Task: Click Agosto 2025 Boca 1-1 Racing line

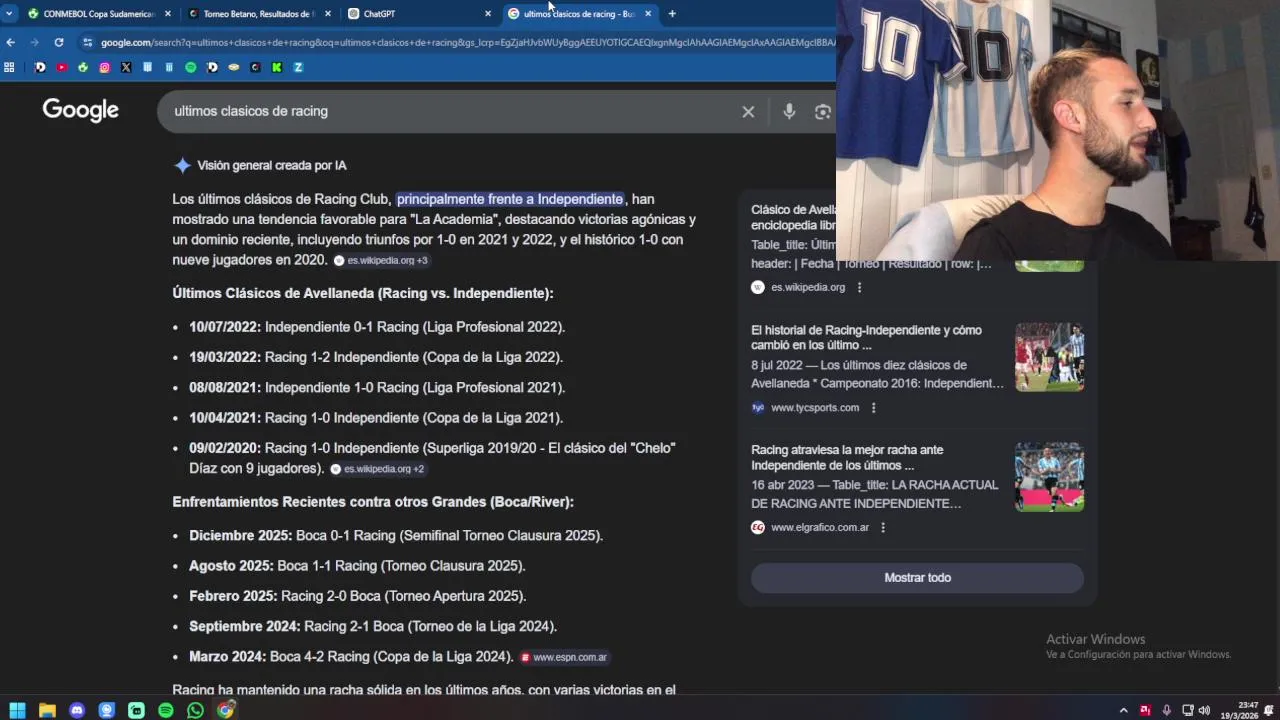Action: (357, 565)
